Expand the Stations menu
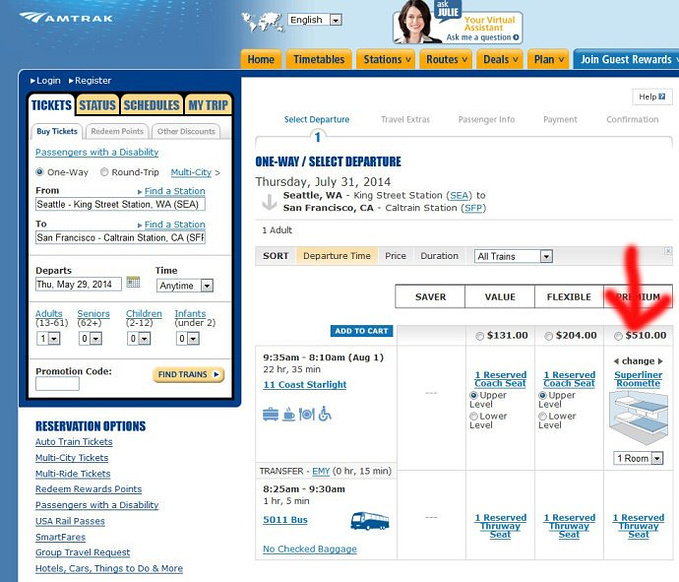The width and height of the screenshot is (679, 582). click(385, 59)
